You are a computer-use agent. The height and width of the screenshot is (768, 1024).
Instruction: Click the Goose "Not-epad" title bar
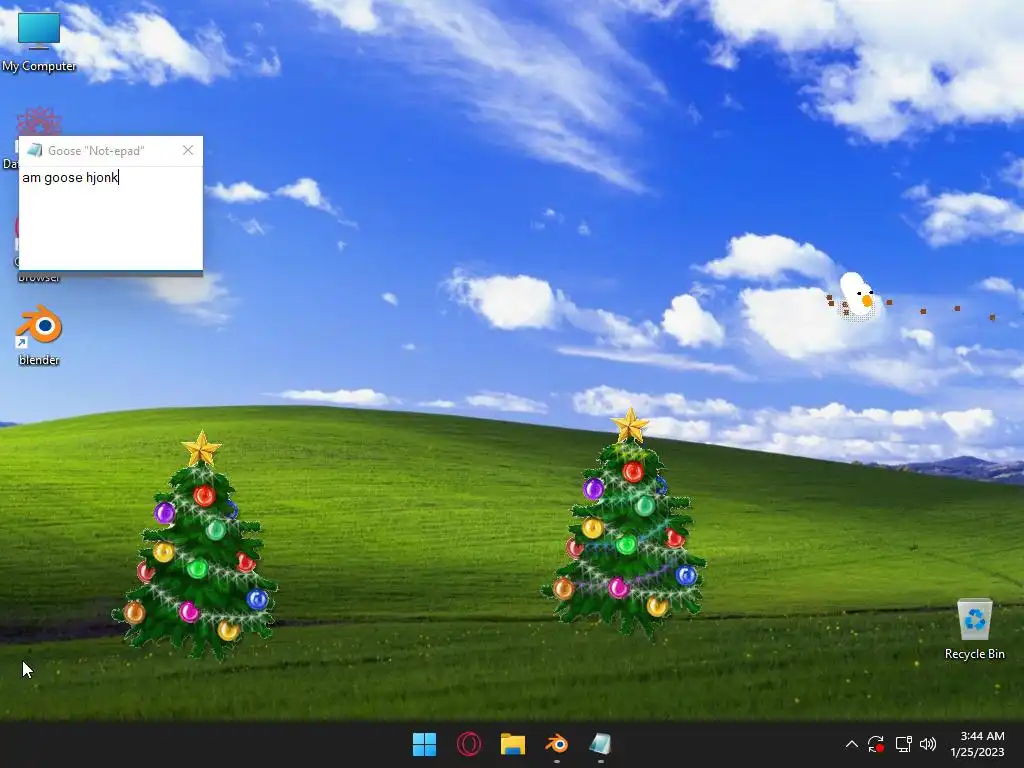click(111, 151)
